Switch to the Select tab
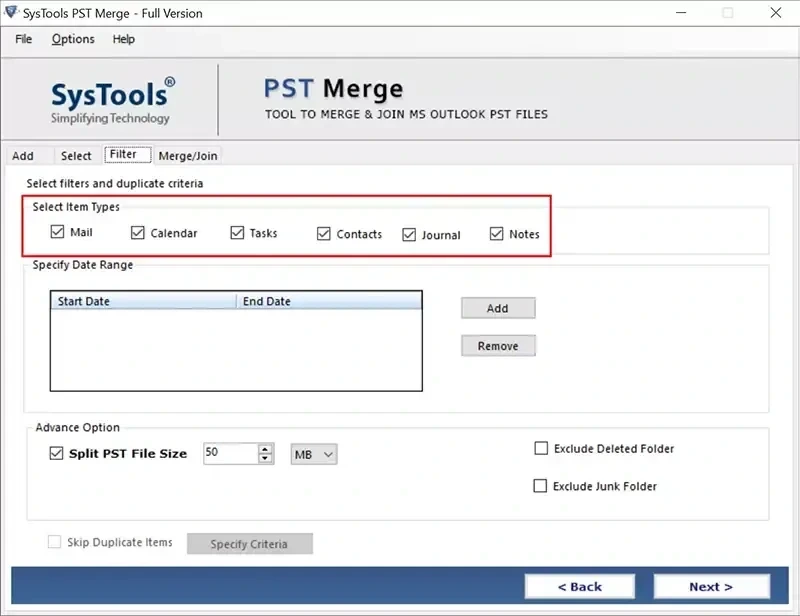 pyautogui.click(x=76, y=156)
